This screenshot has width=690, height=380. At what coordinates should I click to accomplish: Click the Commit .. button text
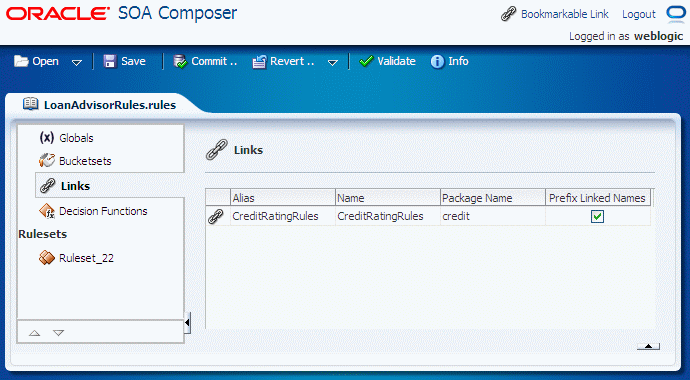tap(214, 61)
